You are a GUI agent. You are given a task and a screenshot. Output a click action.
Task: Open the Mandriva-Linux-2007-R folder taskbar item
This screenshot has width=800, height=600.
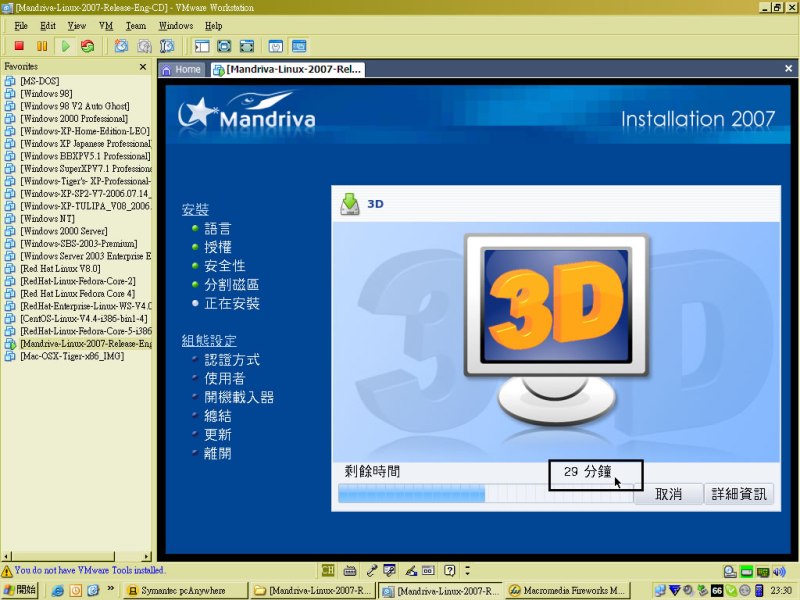point(313,591)
